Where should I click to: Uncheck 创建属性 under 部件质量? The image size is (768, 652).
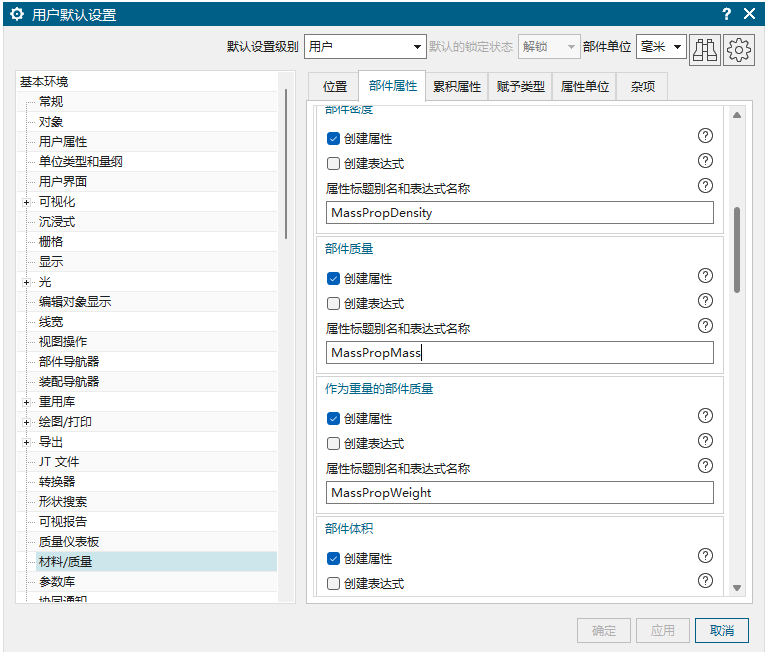pyautogui.click(x=334, y=279)
